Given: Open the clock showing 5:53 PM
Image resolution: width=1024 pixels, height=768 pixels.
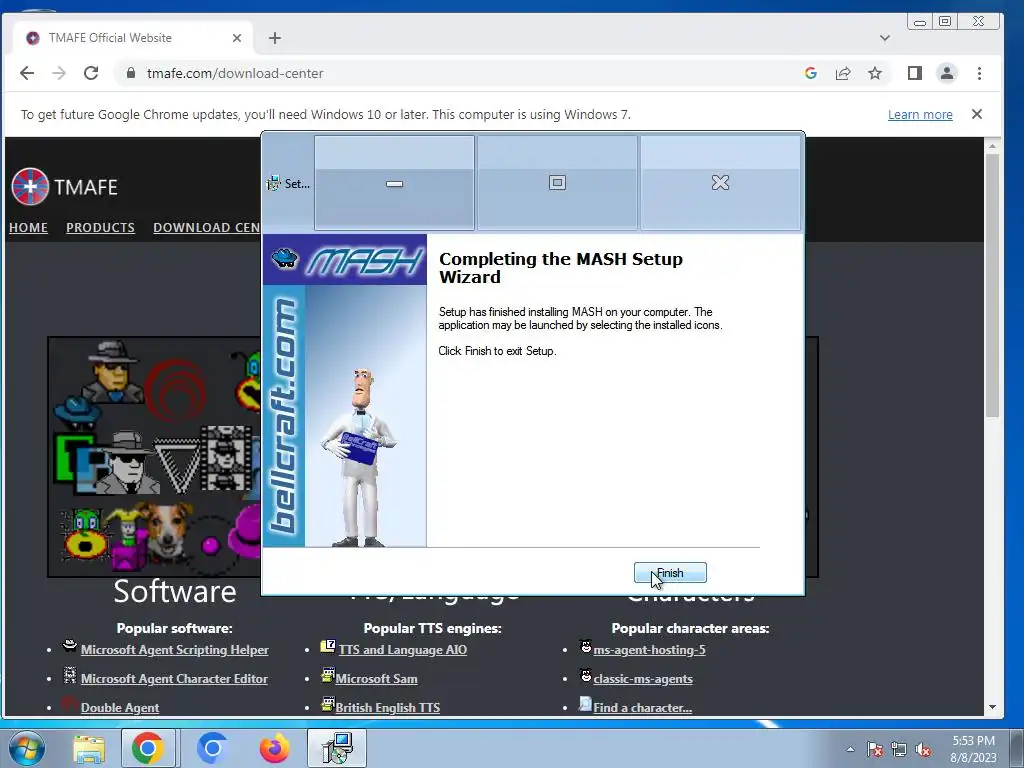Looking at the screenshot, I should 973,749.
